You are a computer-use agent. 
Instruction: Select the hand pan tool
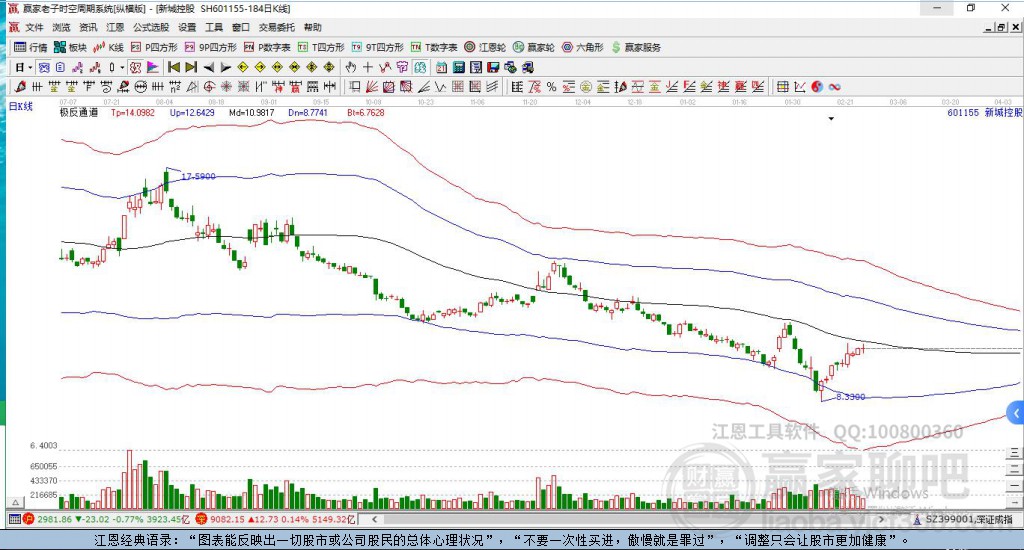coord(351,67)
